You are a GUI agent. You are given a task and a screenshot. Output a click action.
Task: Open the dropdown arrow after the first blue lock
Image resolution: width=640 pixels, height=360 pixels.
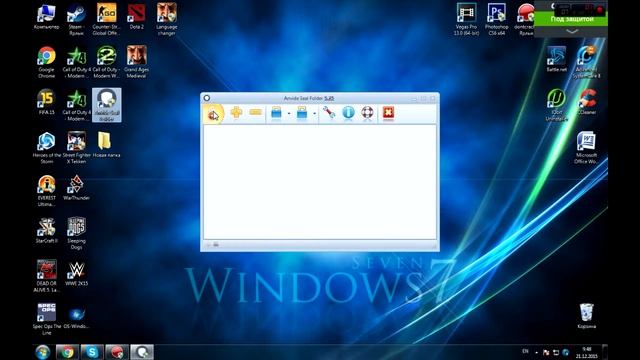coord(289,113)
